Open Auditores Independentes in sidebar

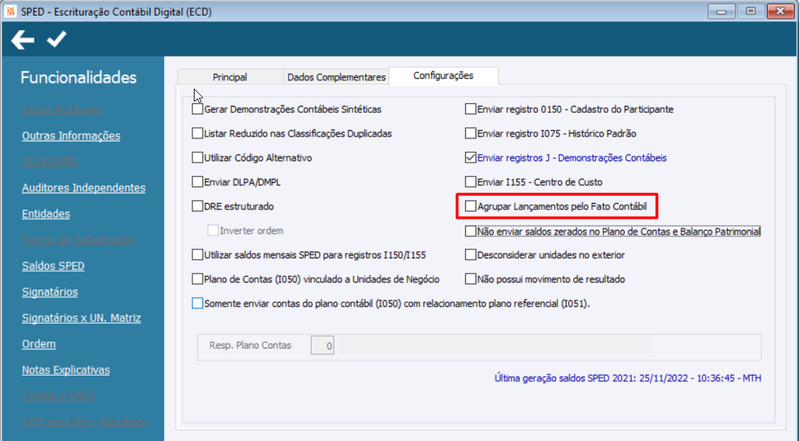click(x=84, y=188)
